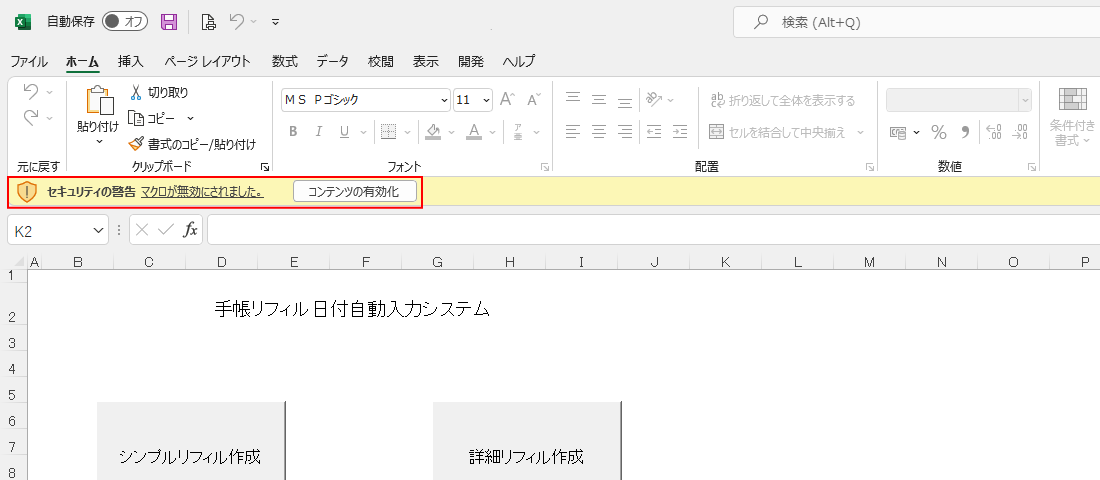Toggle bold formatting

(294, 132)
